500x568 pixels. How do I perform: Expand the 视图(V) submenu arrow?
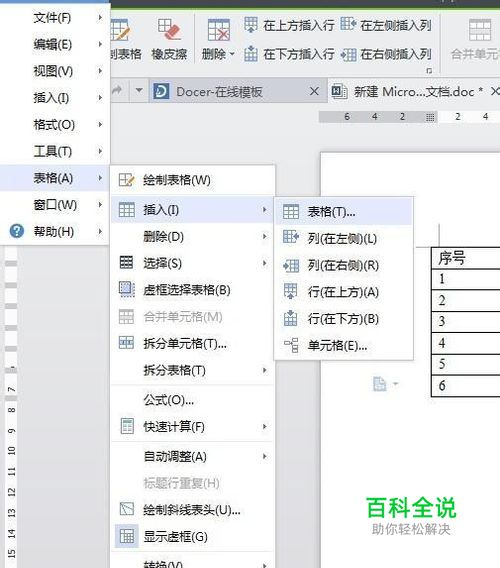[100, 71]
